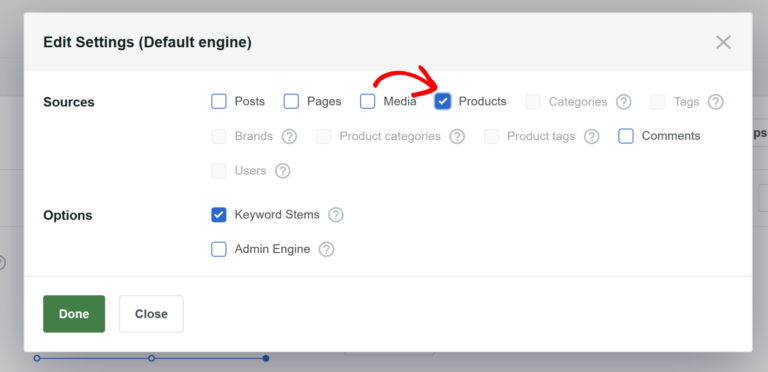
Task: Enable the Pages source checkbox
Action: [x=291, y=101]
